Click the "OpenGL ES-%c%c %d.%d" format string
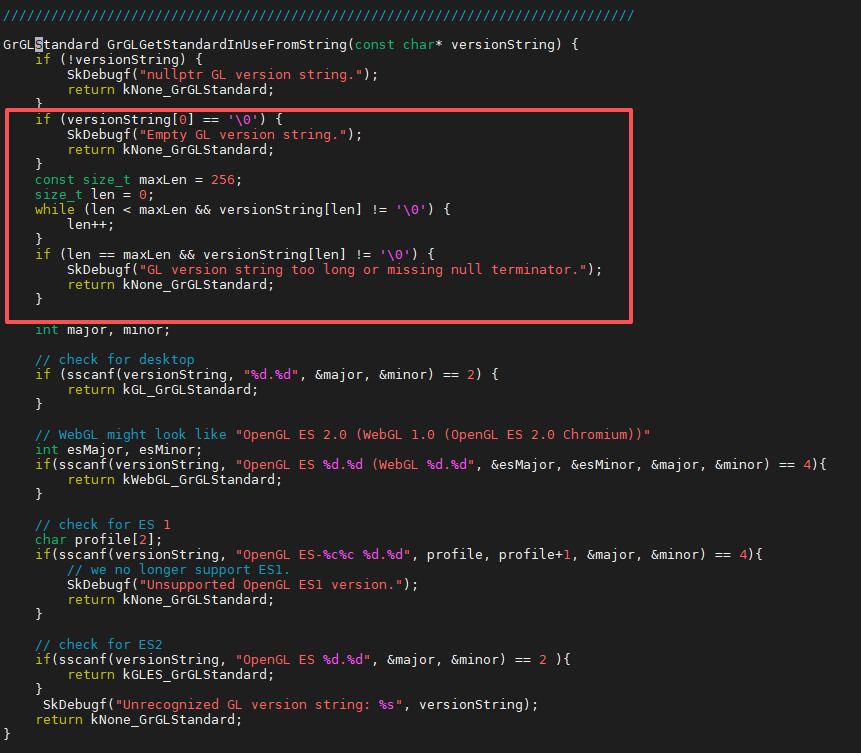The width and height of the screenshot is (861, 753). [323, 555]
